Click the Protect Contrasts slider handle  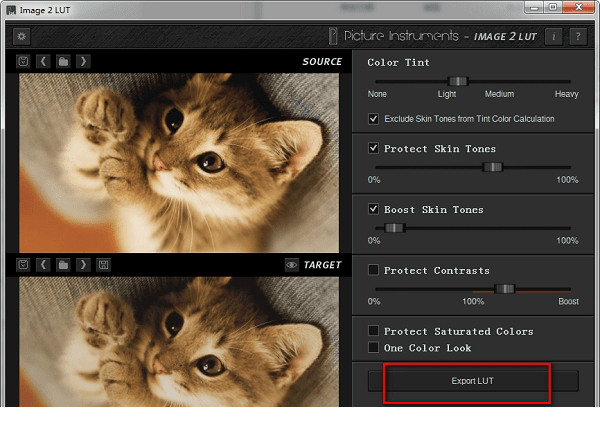(504, 289)
